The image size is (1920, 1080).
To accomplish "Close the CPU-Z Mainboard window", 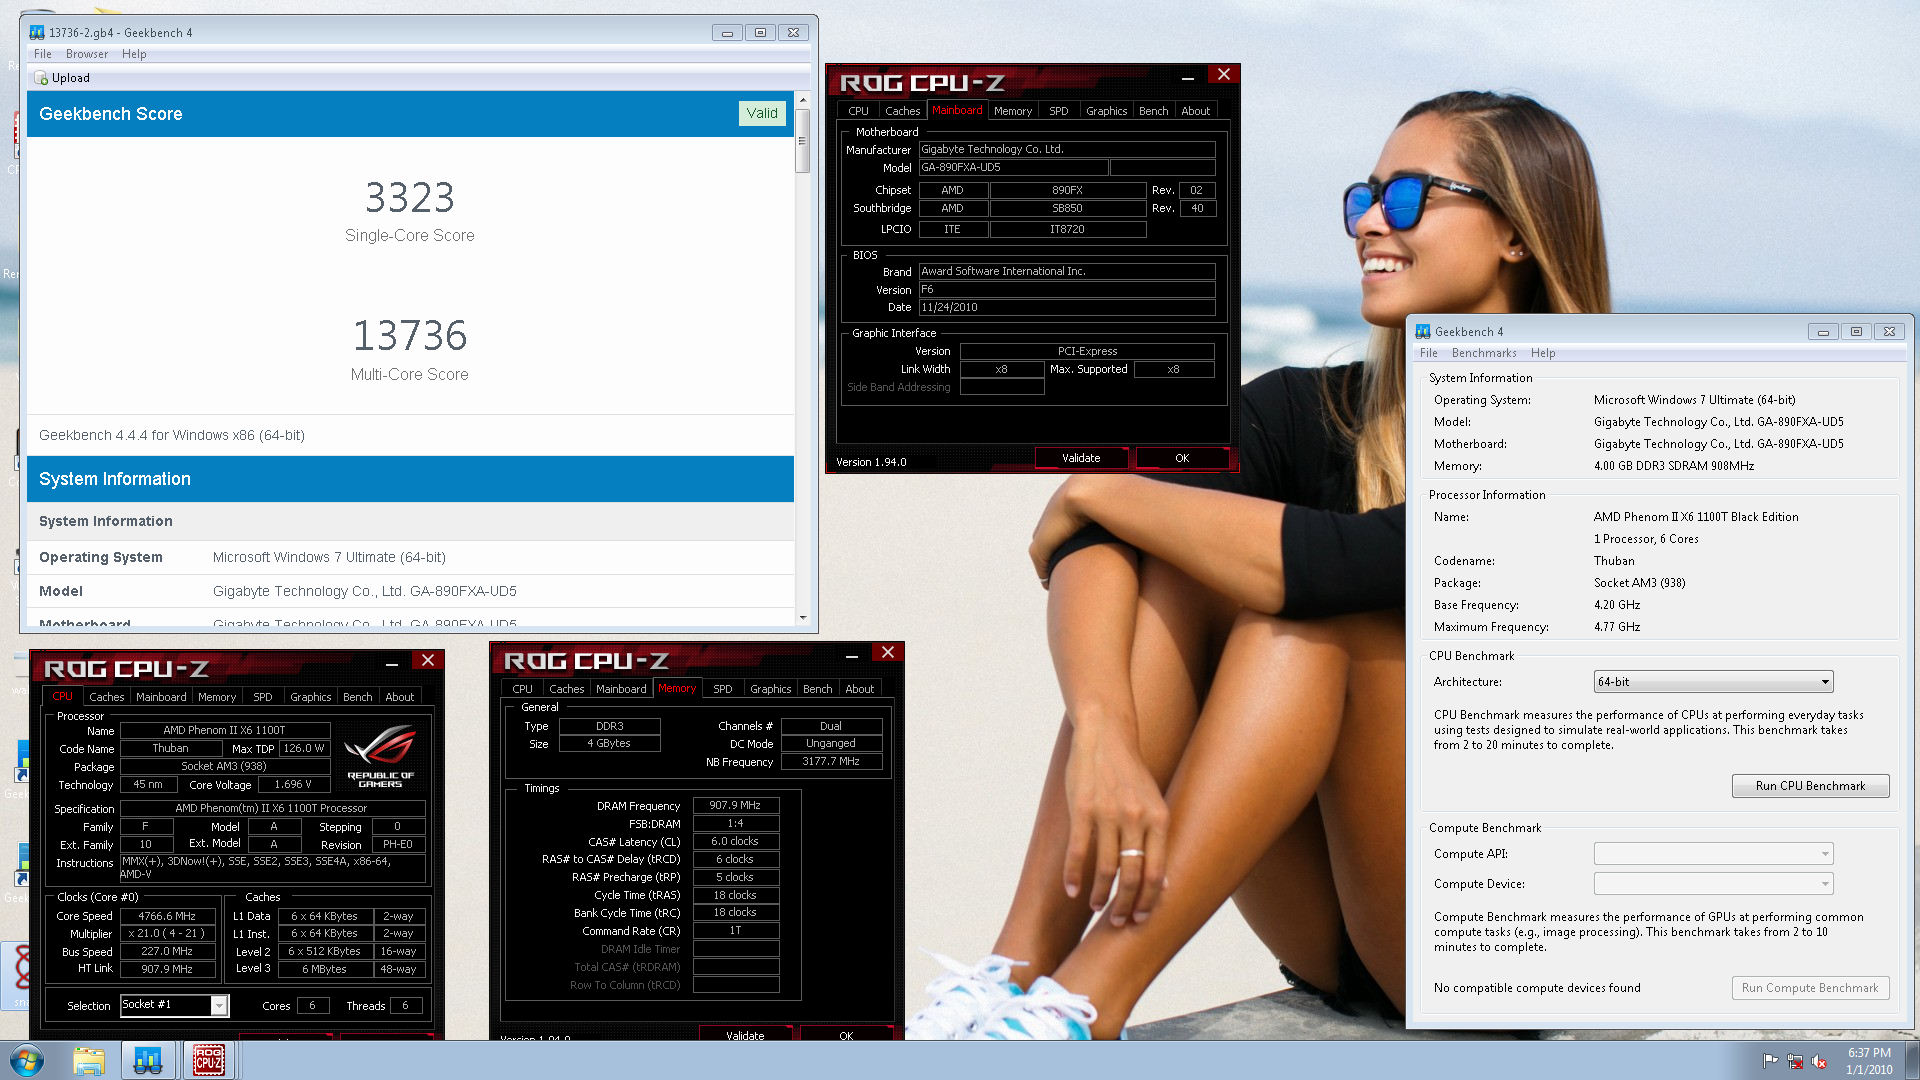I will (x=1224, y=75).
